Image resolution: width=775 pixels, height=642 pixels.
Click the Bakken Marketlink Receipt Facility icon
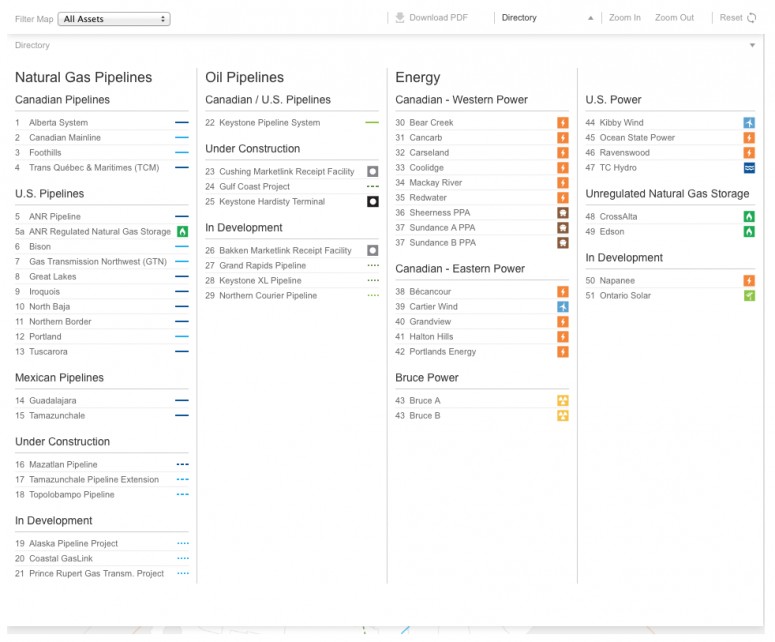373,251
